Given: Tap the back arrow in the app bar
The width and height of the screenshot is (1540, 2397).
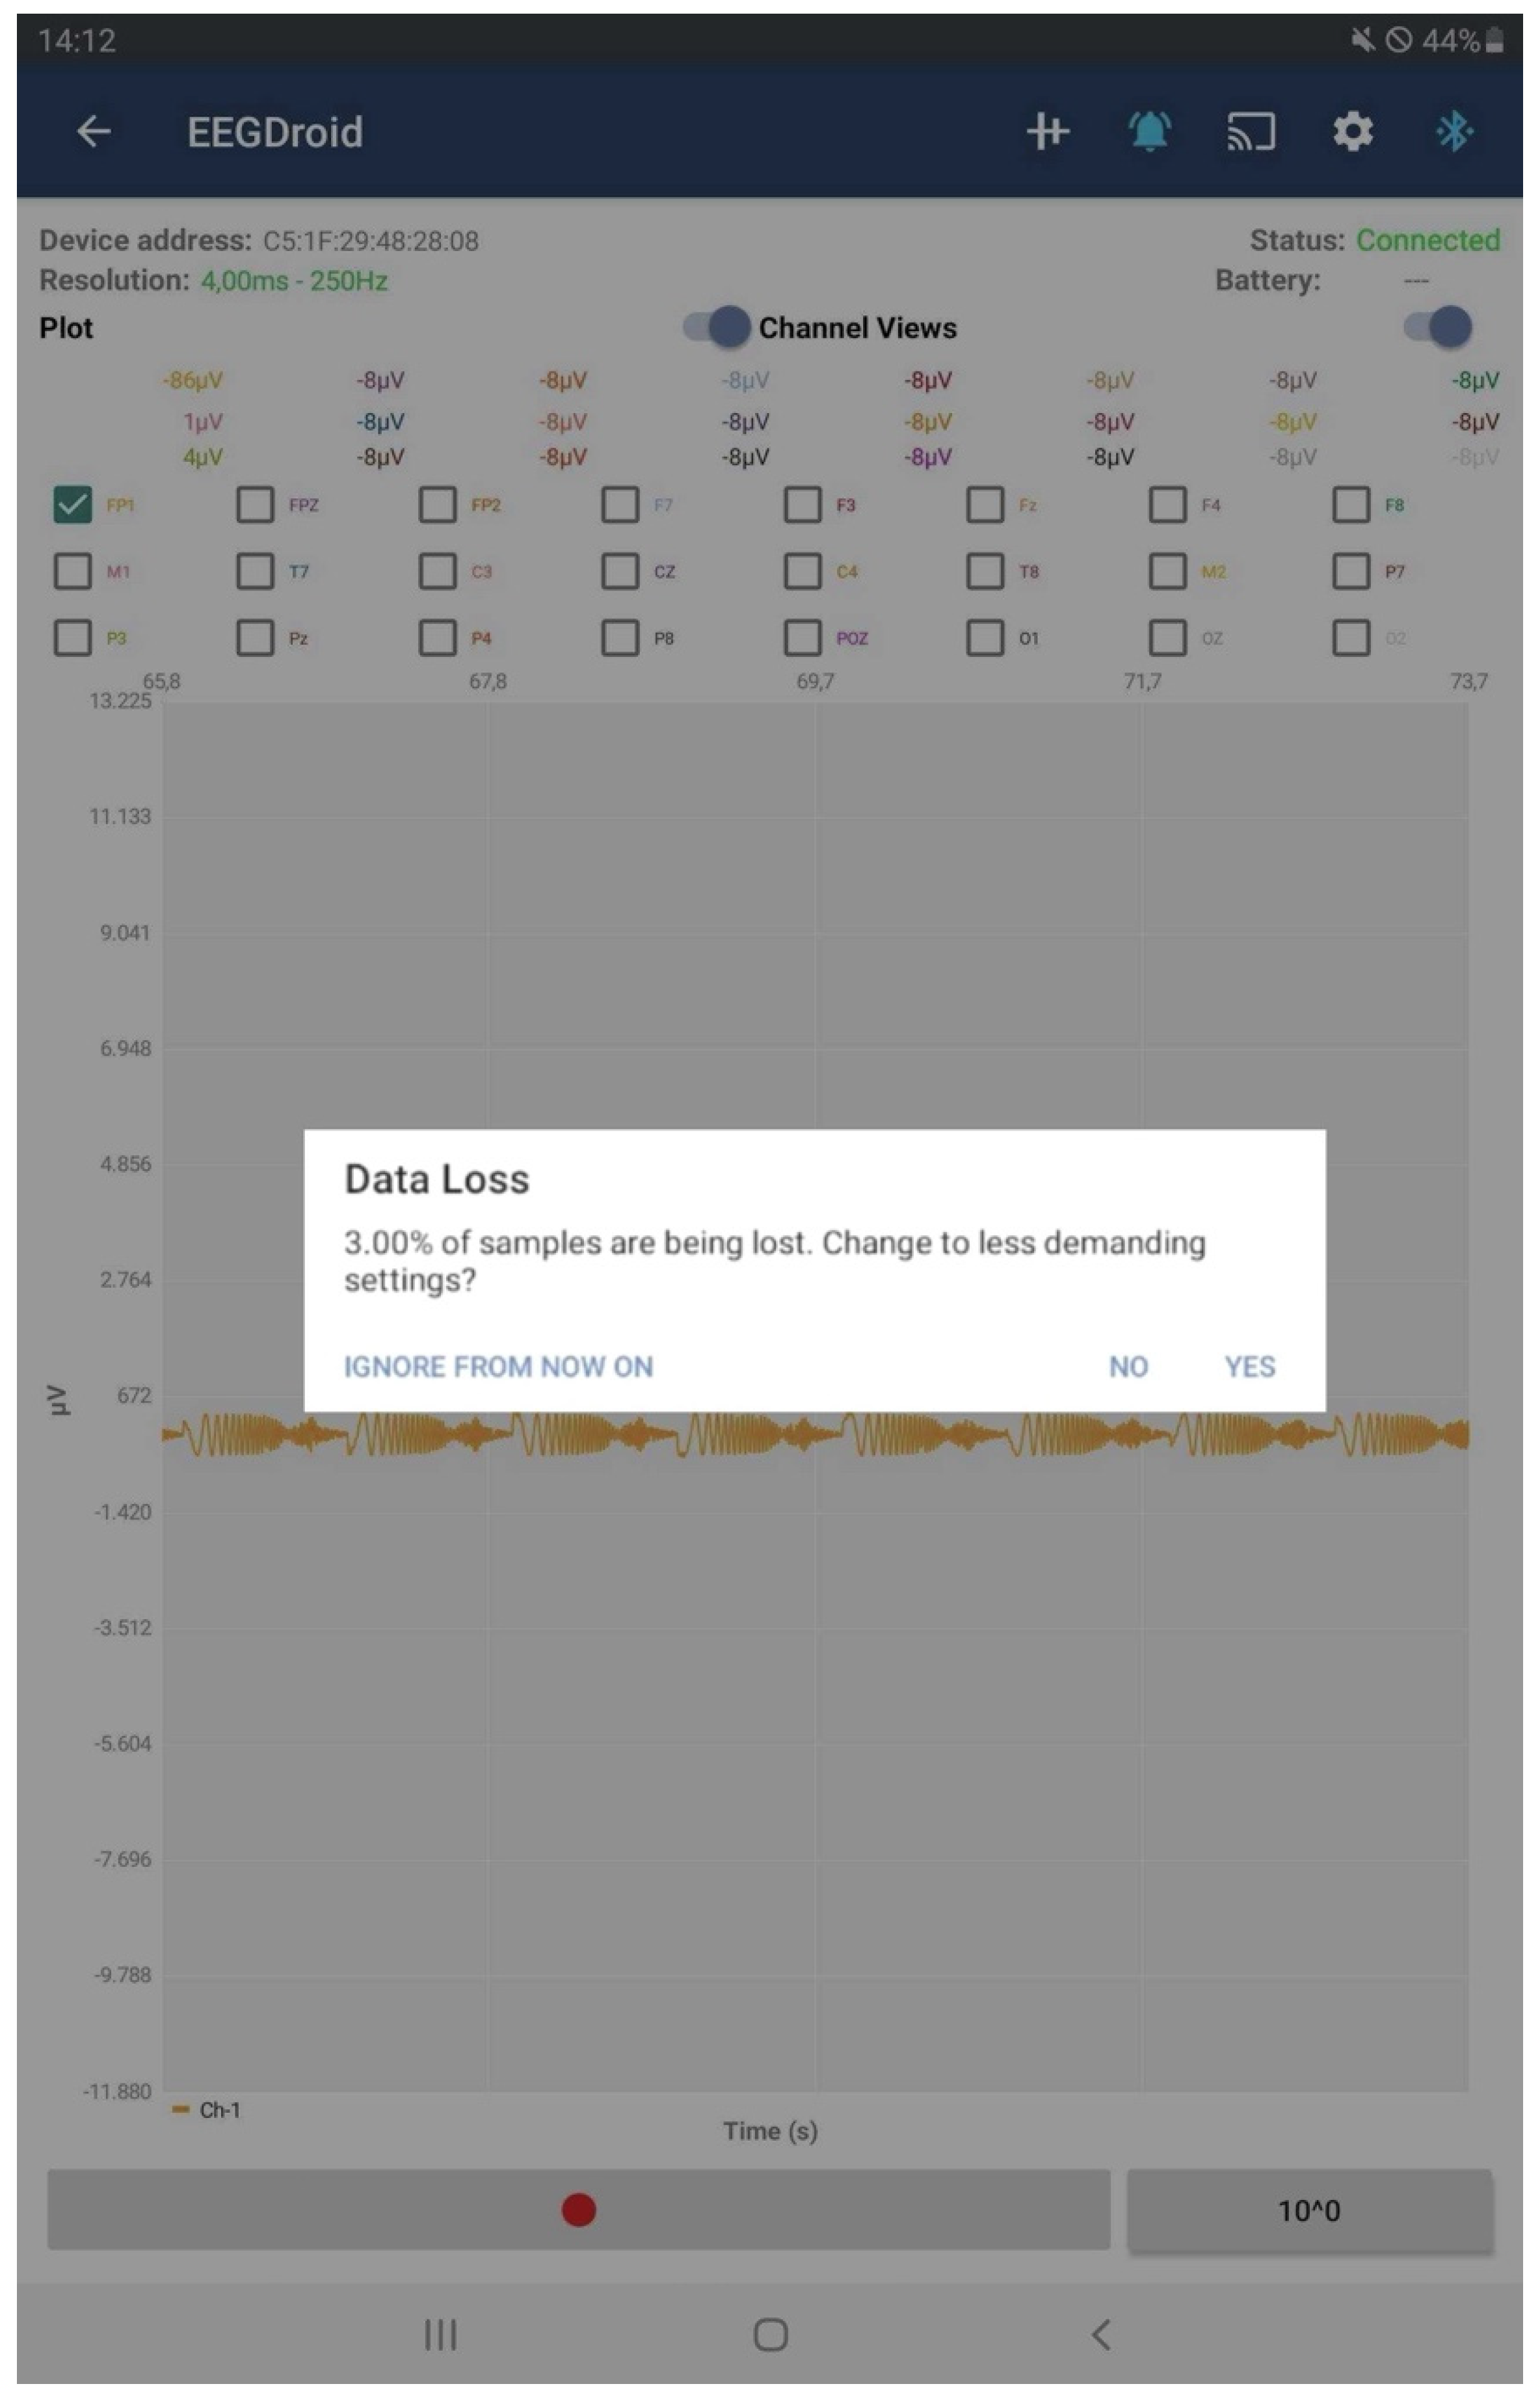Looking at the screenshot, I should click(94, 131).
